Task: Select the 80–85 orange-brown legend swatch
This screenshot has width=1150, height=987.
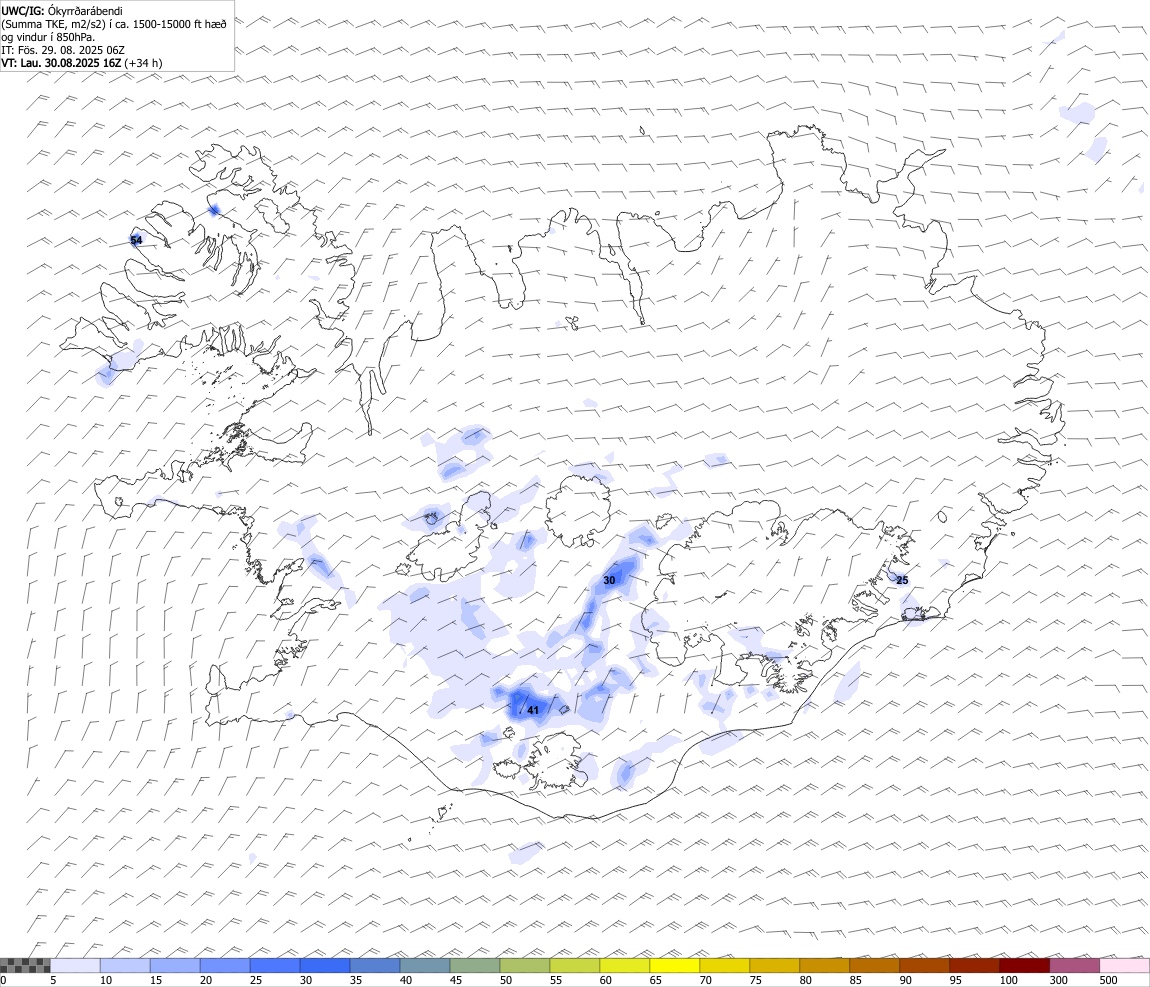Action: point(824,965)
